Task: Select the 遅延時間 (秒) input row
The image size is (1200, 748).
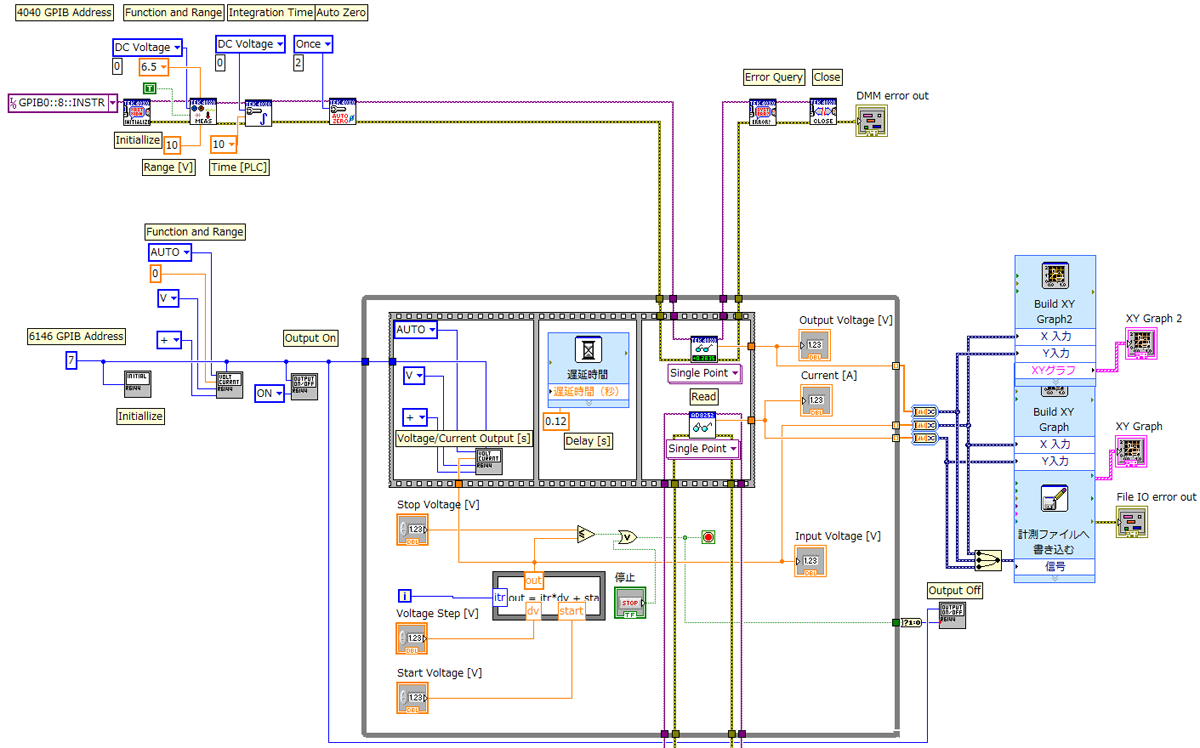Action: click(588, 392)
